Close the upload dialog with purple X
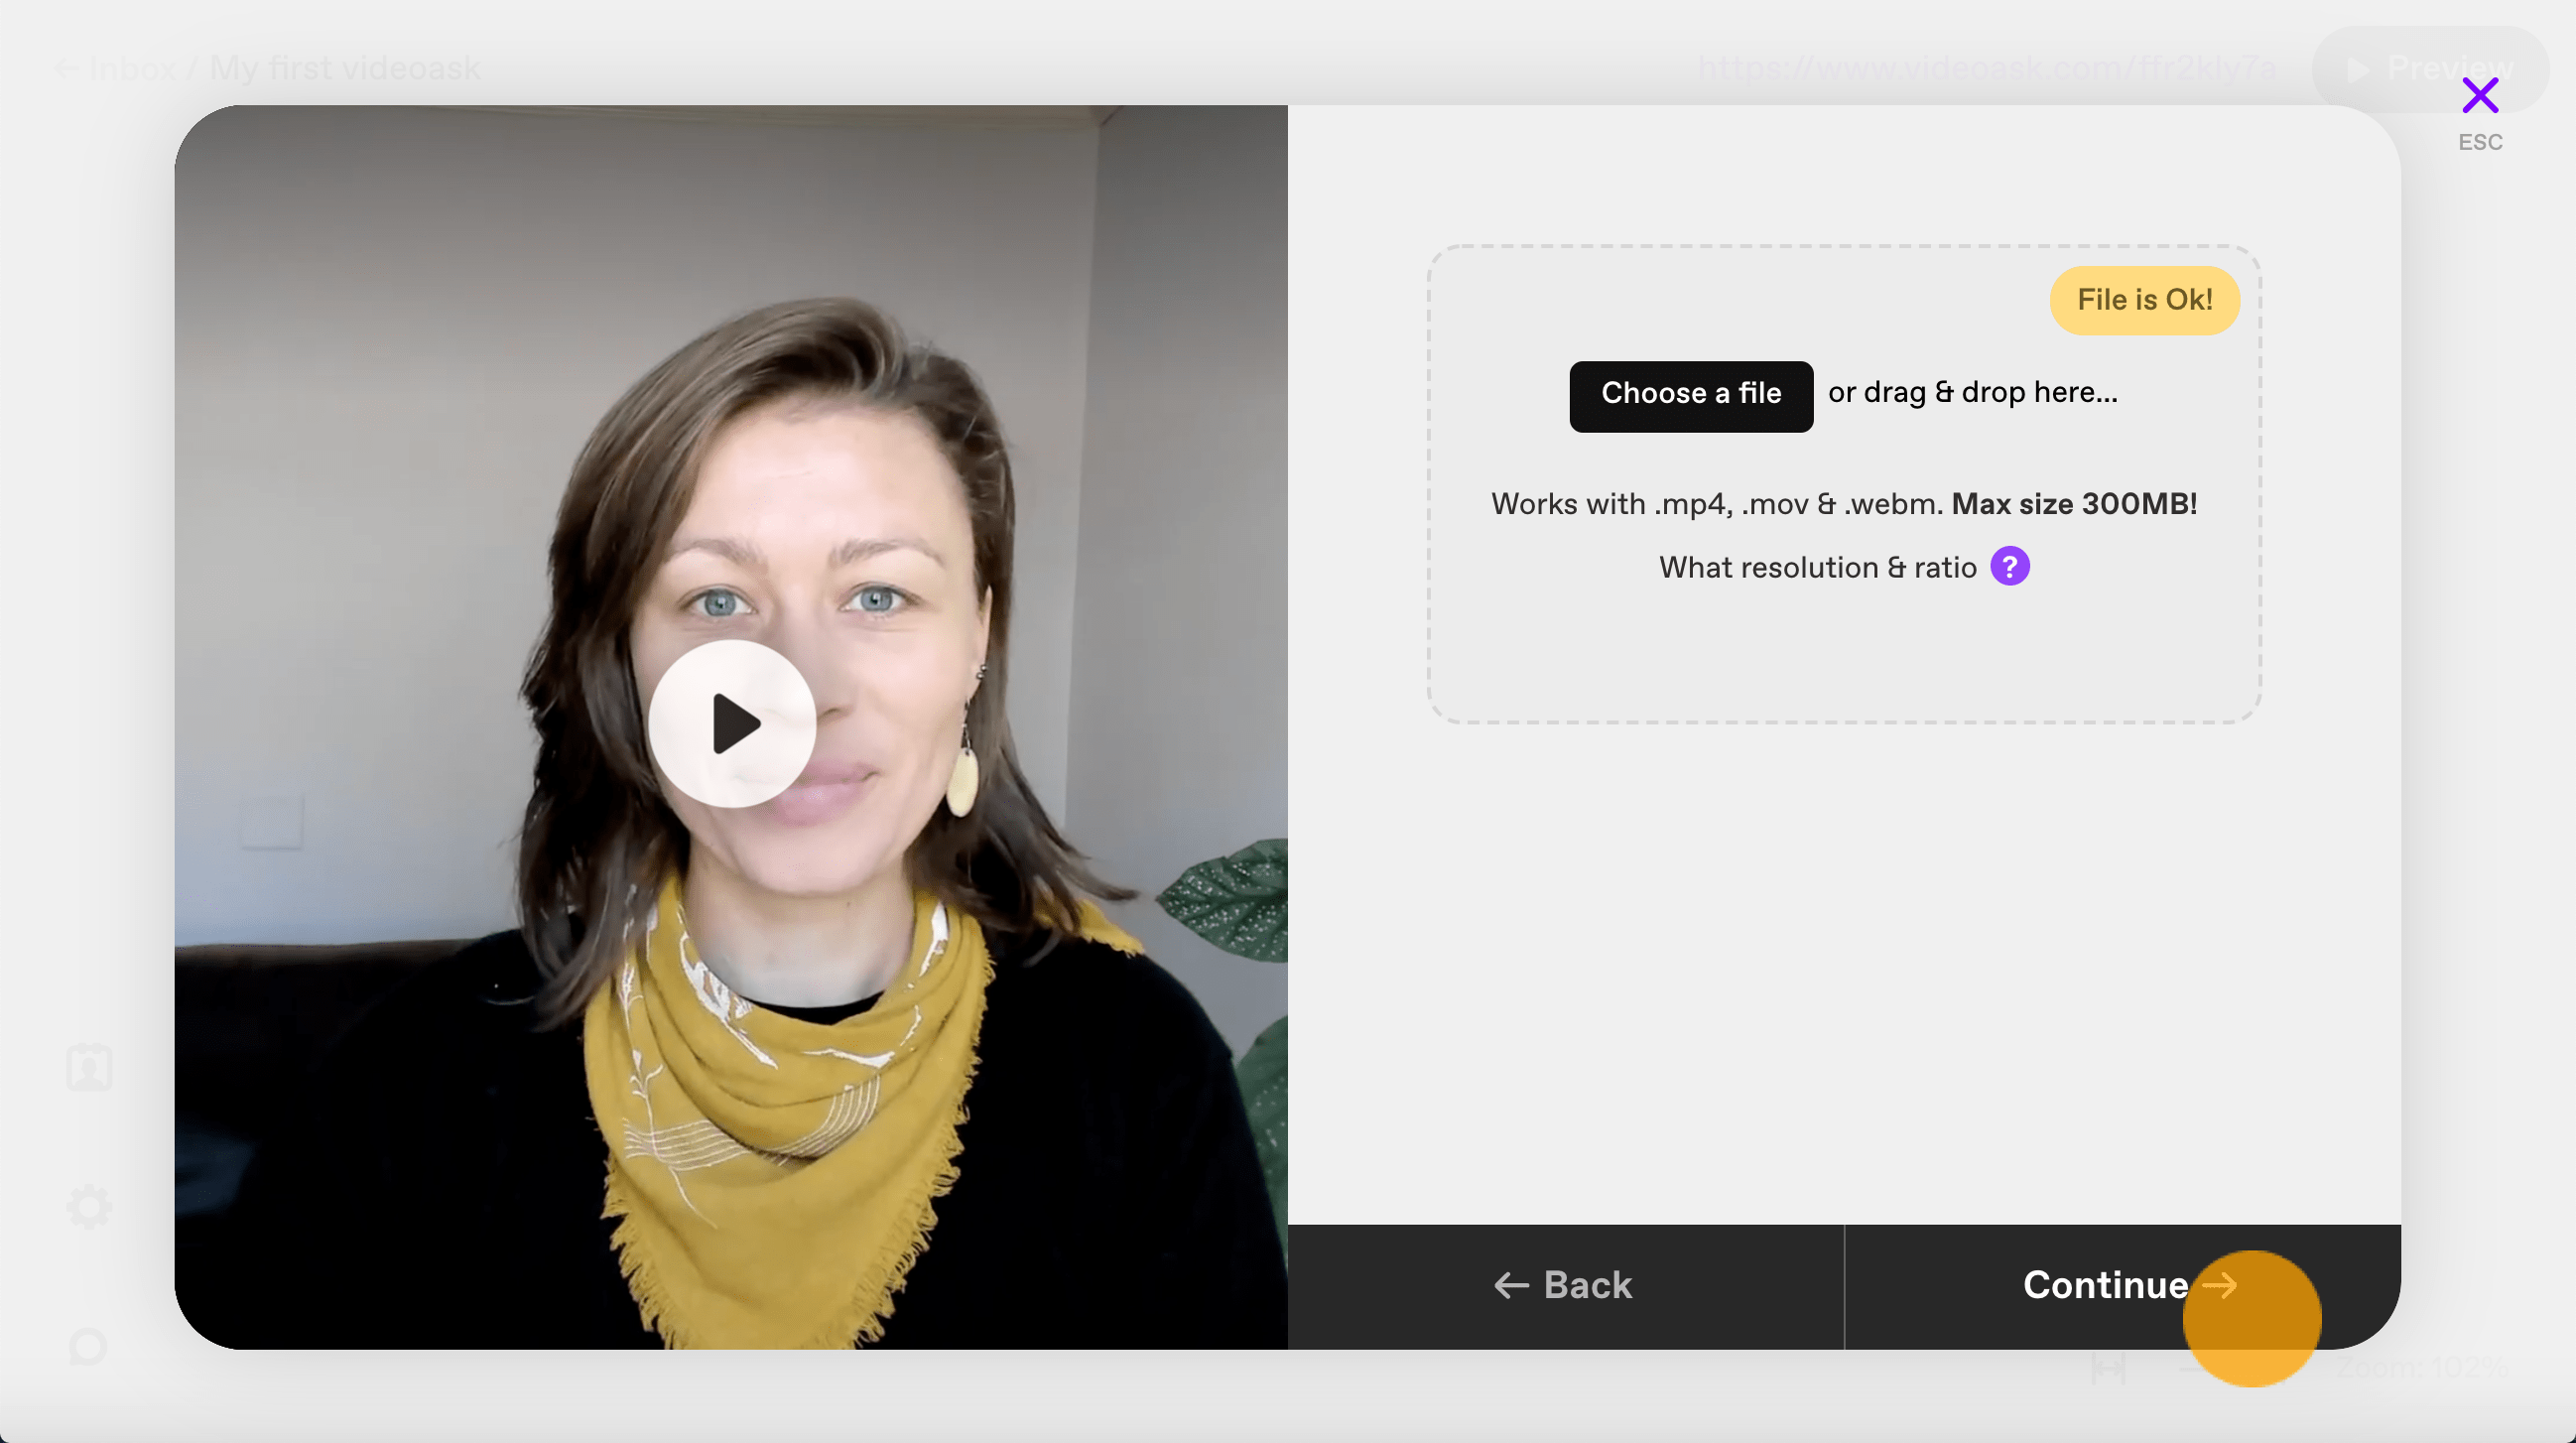 [x=2480, y=96]
